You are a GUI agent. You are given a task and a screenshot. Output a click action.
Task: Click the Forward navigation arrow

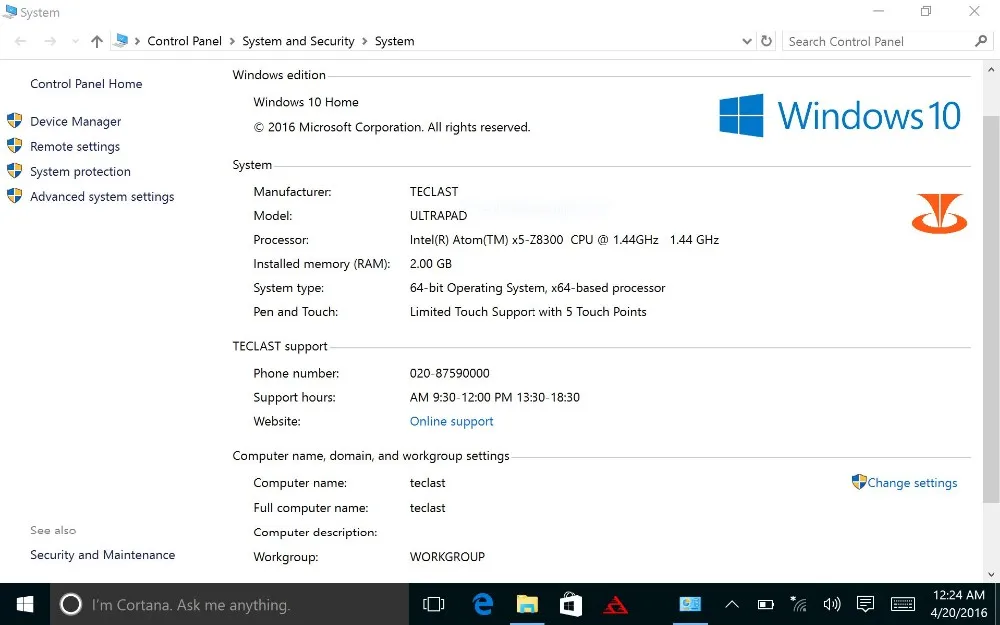pos(50,41)
